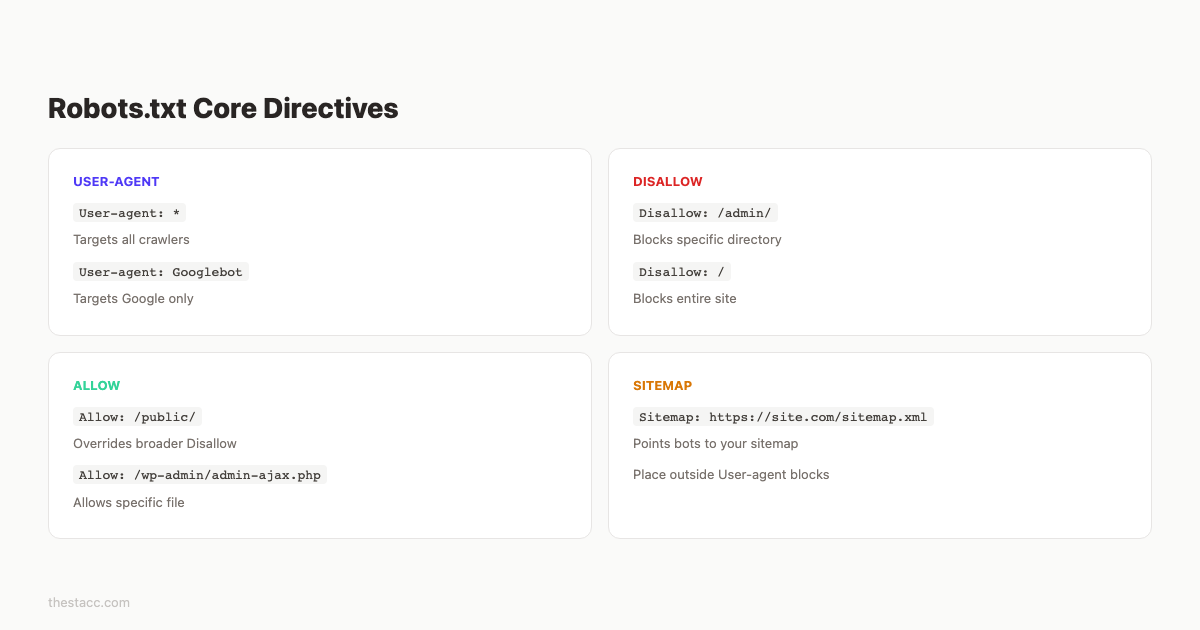Image resolution: width=1200 pixels, height=630 pixels.
Task: Click the Targets Google only caption
Action: [x=133, y=298]
